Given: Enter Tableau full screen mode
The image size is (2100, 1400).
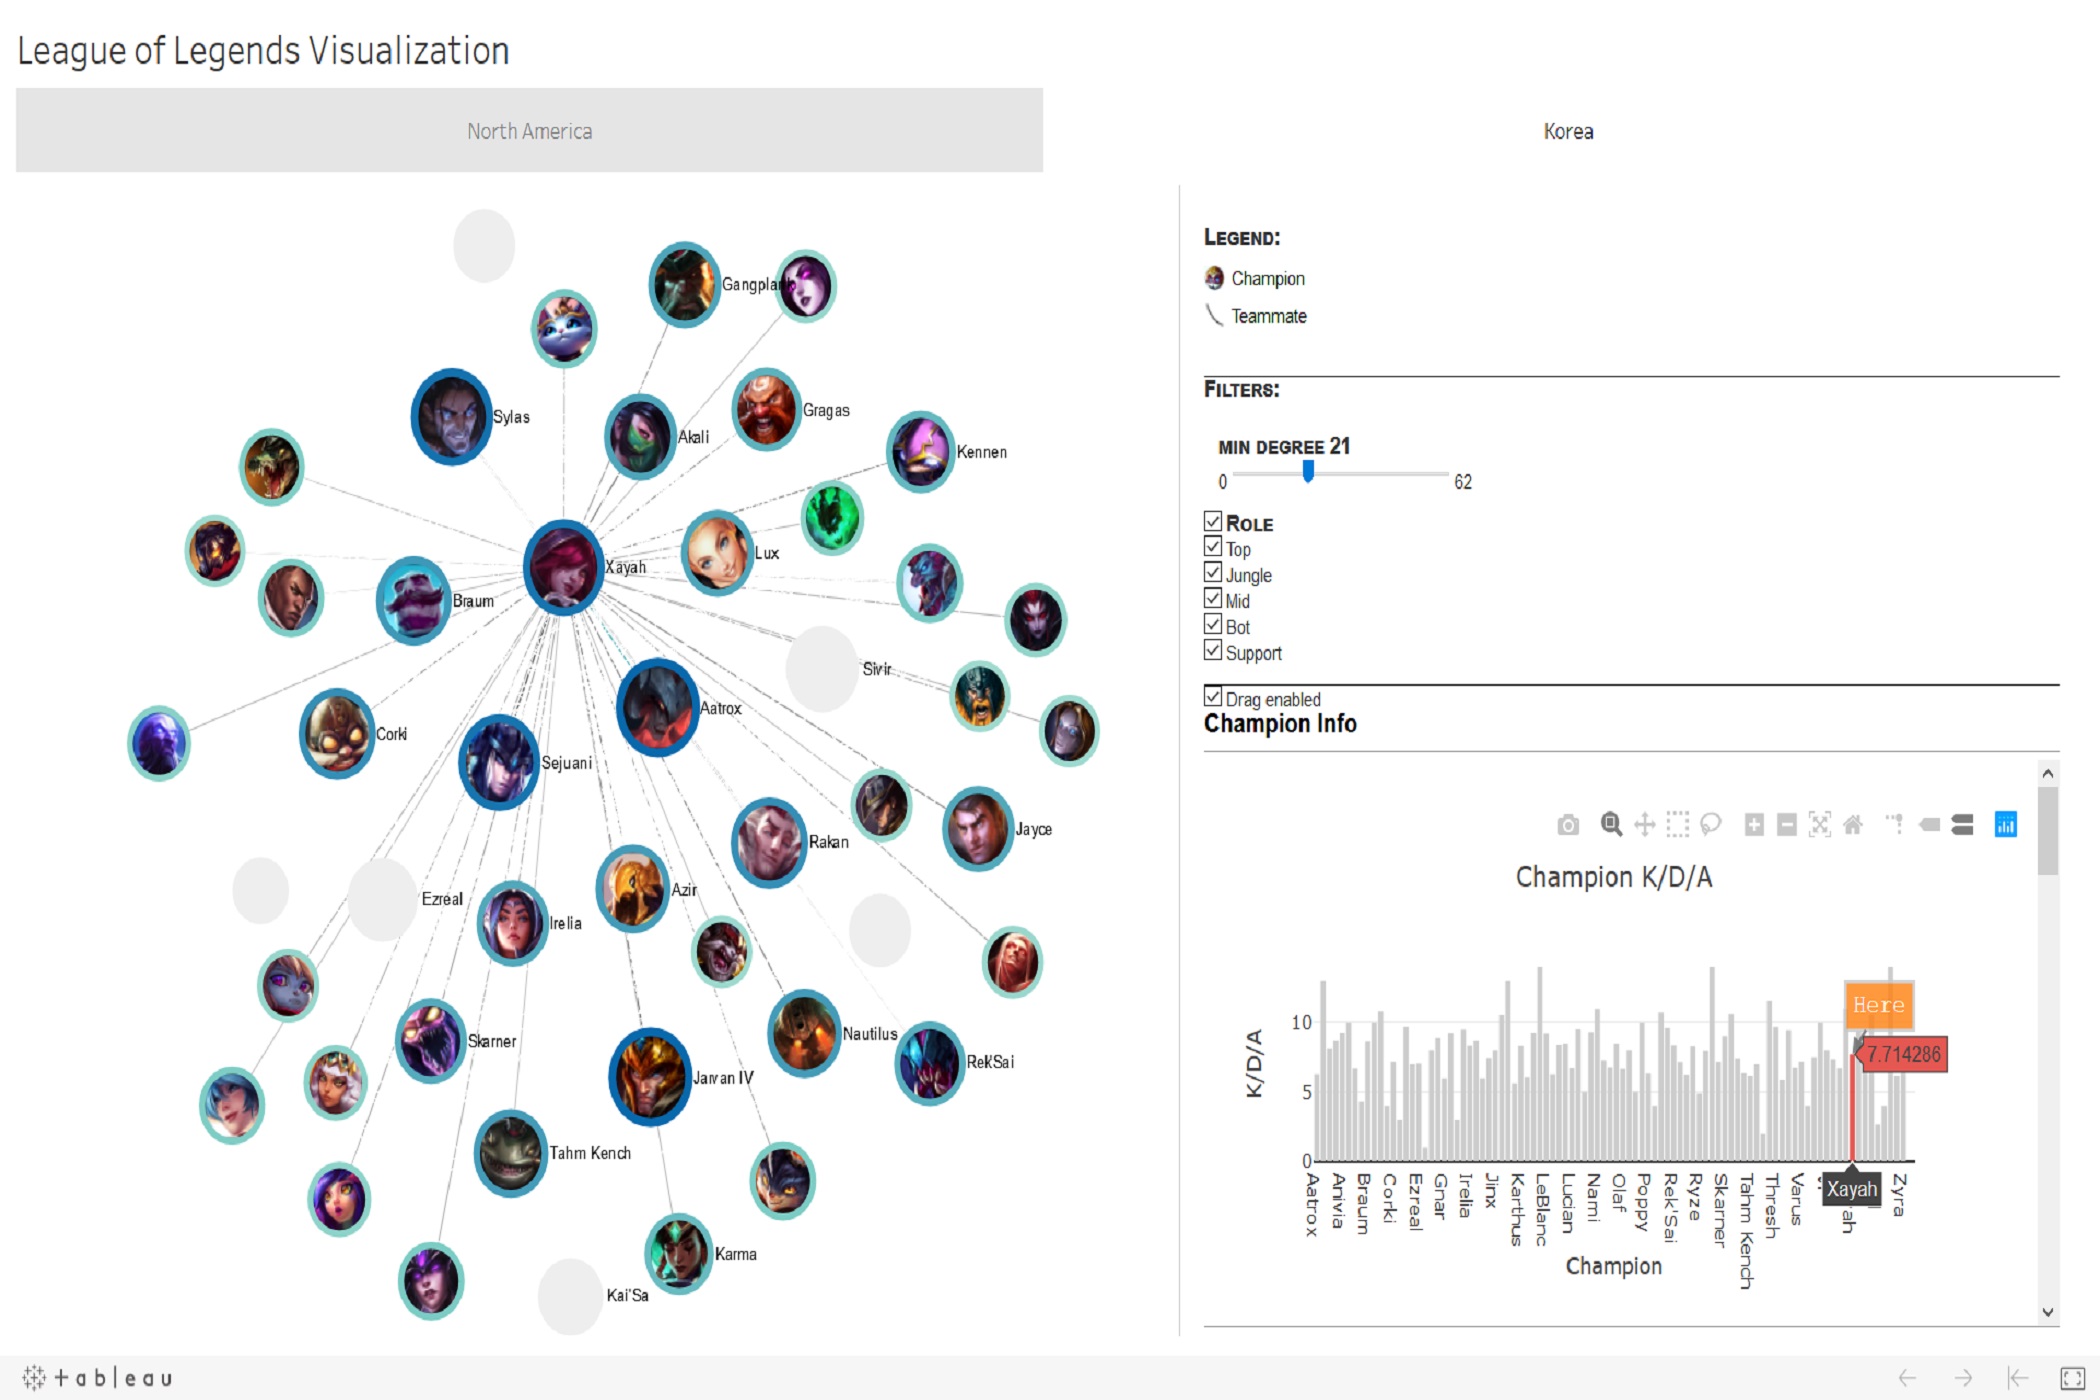Looking at the screenshot, I should tap(2073, 1378).
